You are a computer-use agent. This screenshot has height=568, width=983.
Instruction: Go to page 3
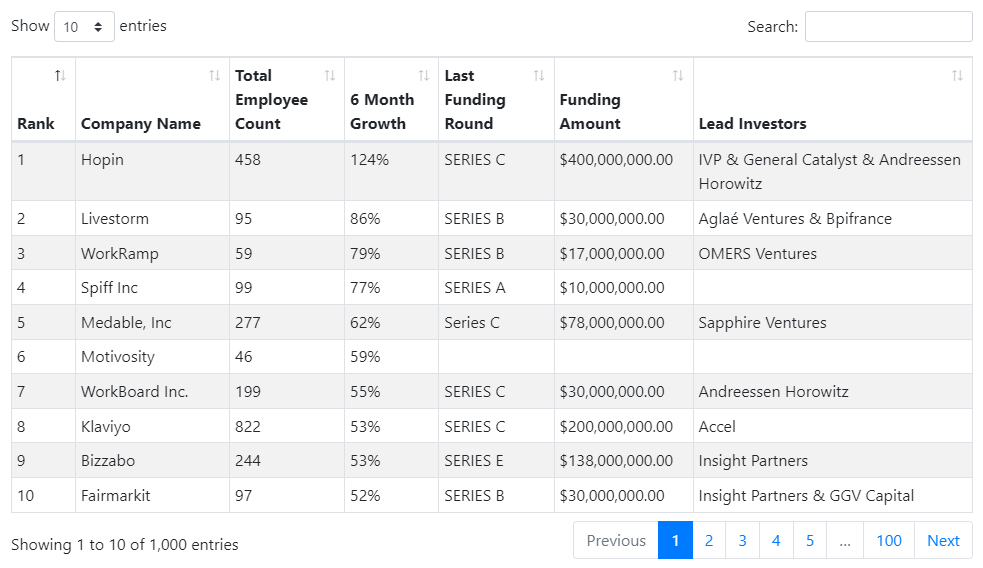tap(742, 540)
